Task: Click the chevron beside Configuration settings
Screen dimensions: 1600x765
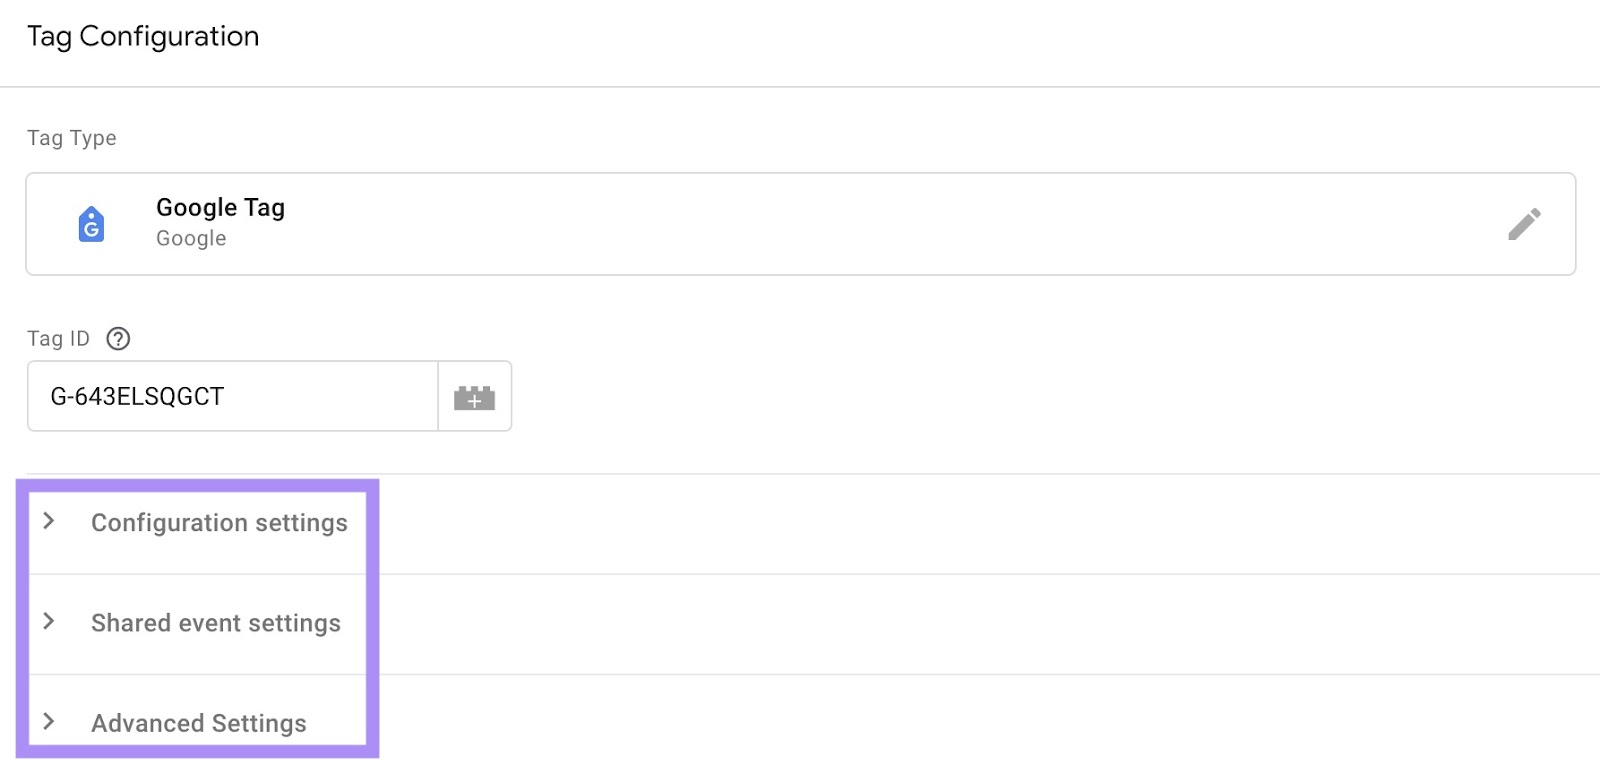Action: (48, 521)
